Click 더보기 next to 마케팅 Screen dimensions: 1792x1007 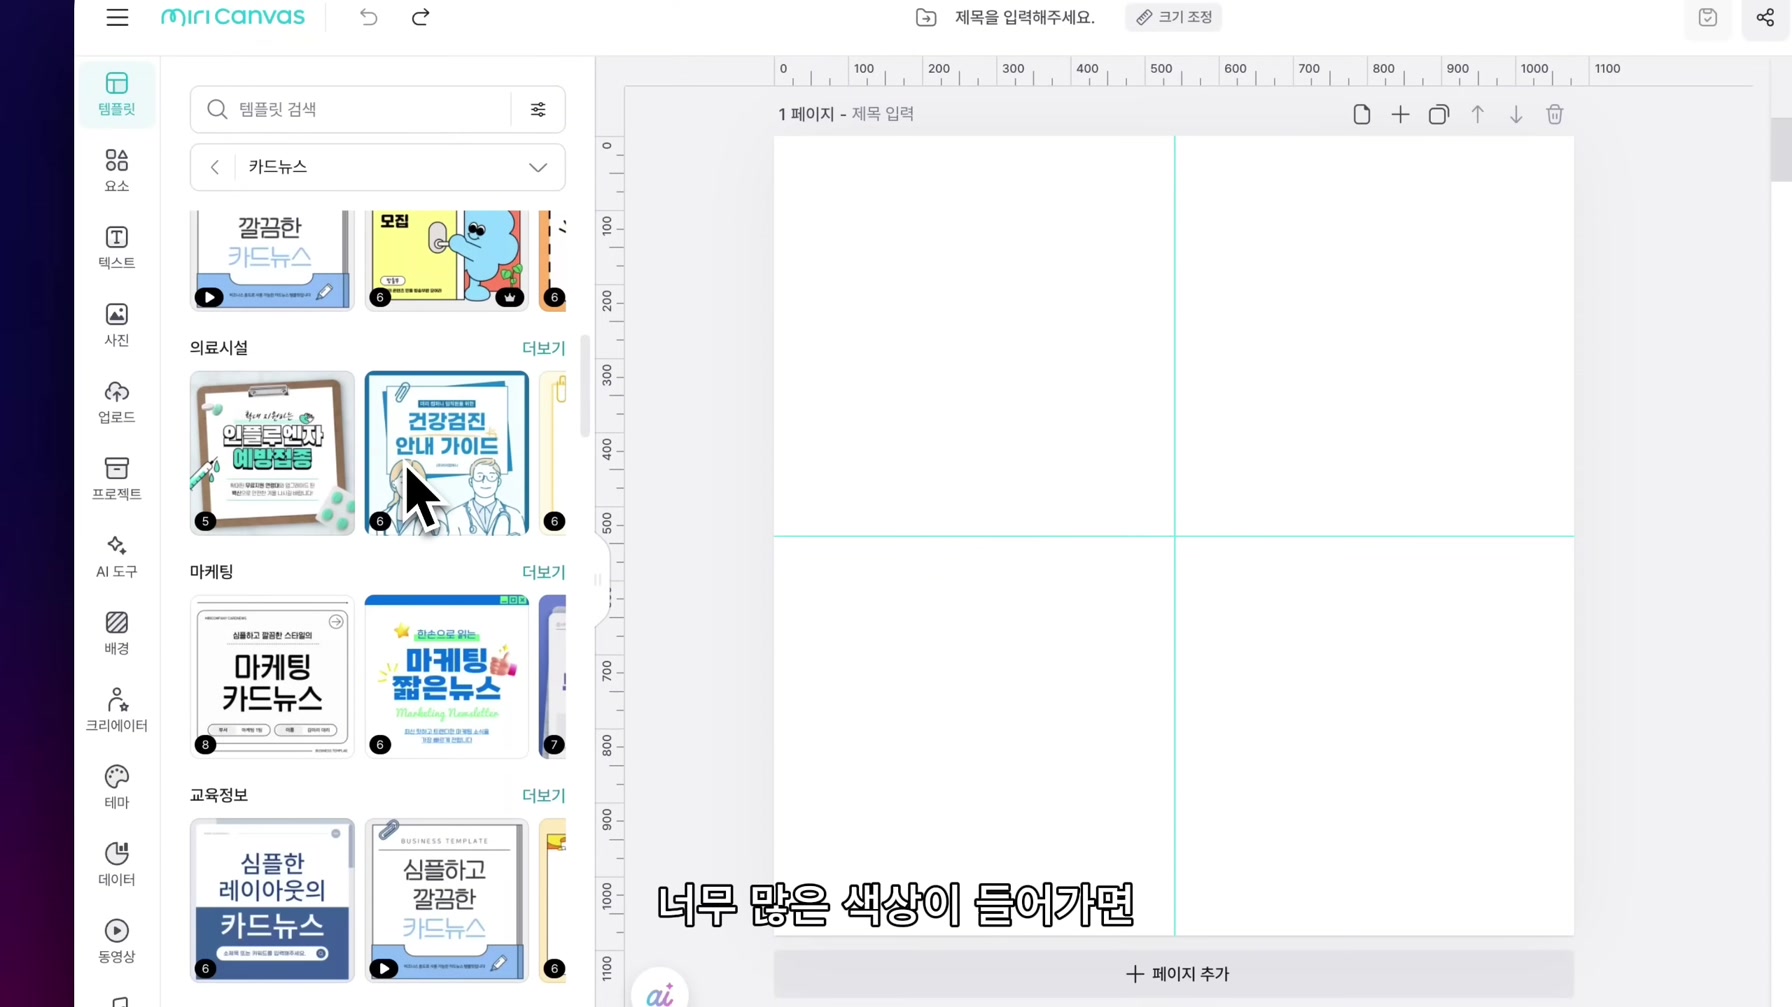point(543,572)
